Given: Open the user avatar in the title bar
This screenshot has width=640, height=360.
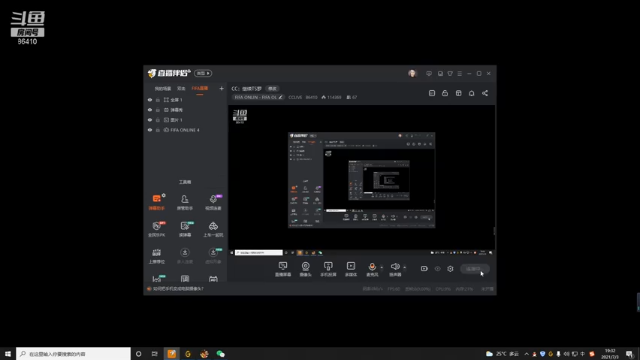Looking at the screenshot, I should tap(412, 73).
